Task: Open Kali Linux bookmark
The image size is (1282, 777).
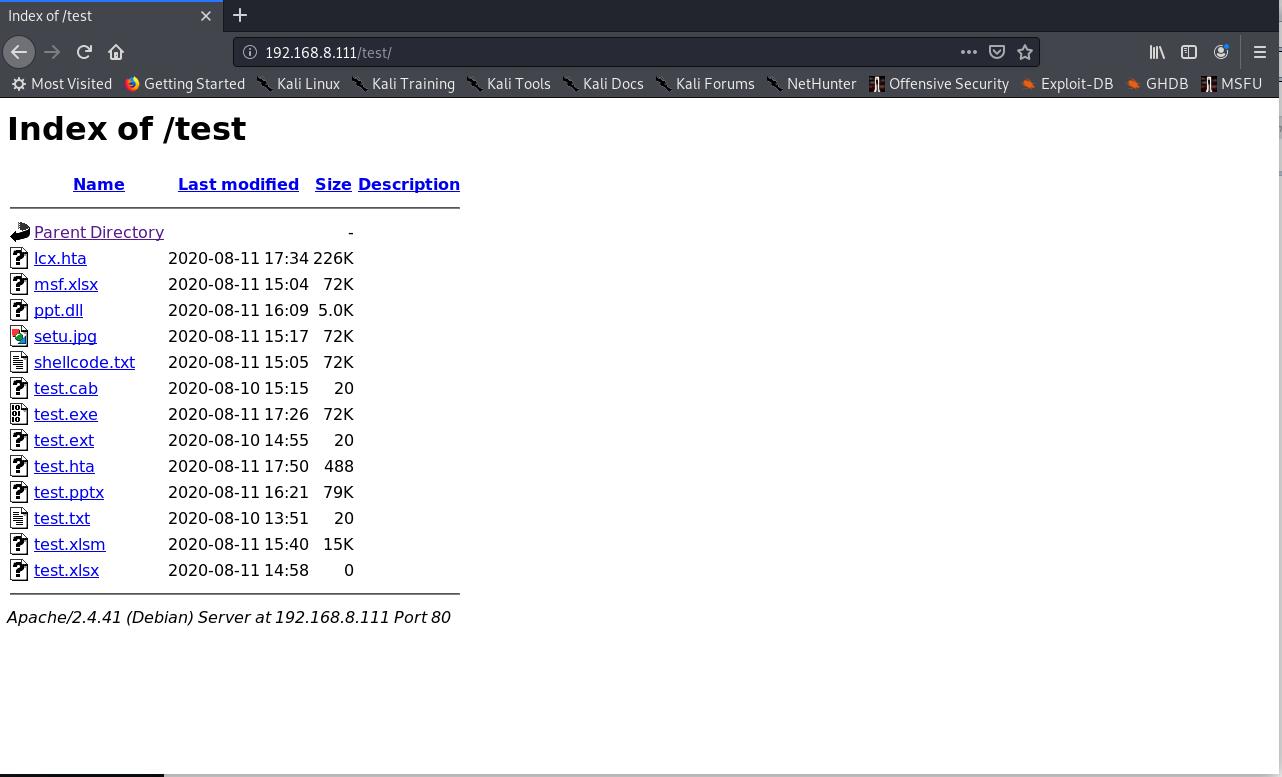Action: 298,84
